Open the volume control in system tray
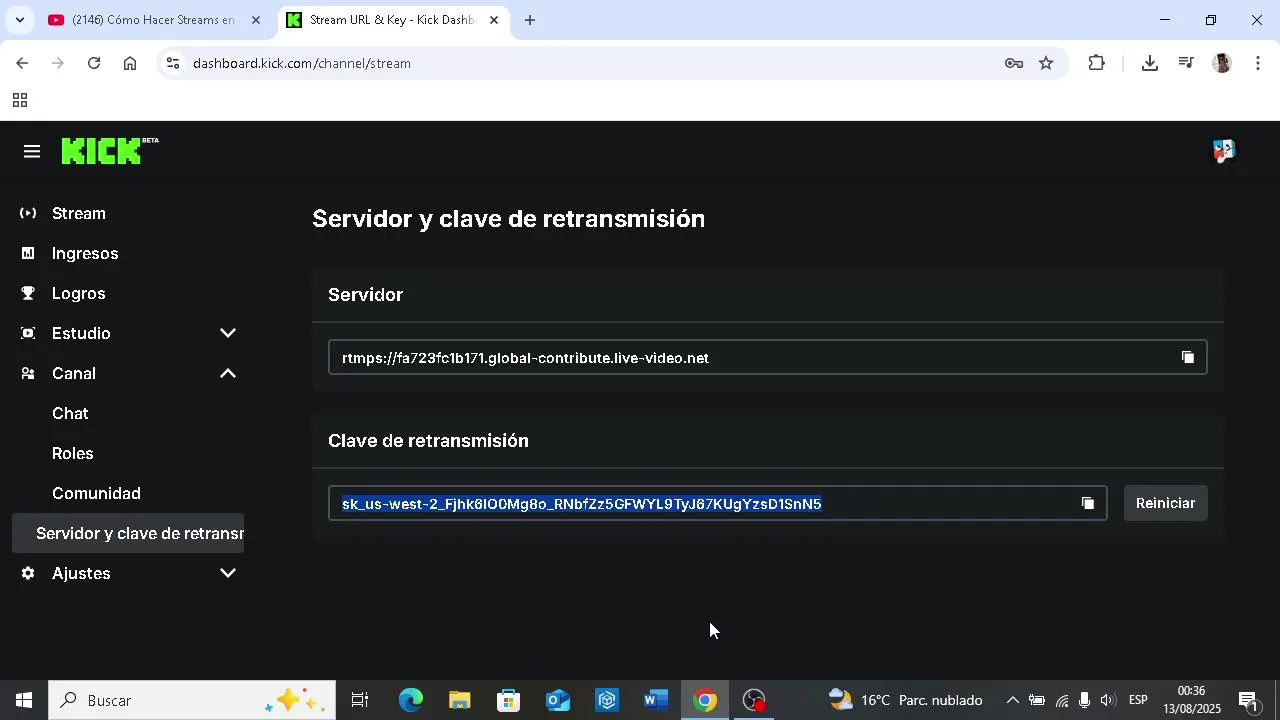1280x720 pixels. pyautogui.click(x=1107, y=700)
